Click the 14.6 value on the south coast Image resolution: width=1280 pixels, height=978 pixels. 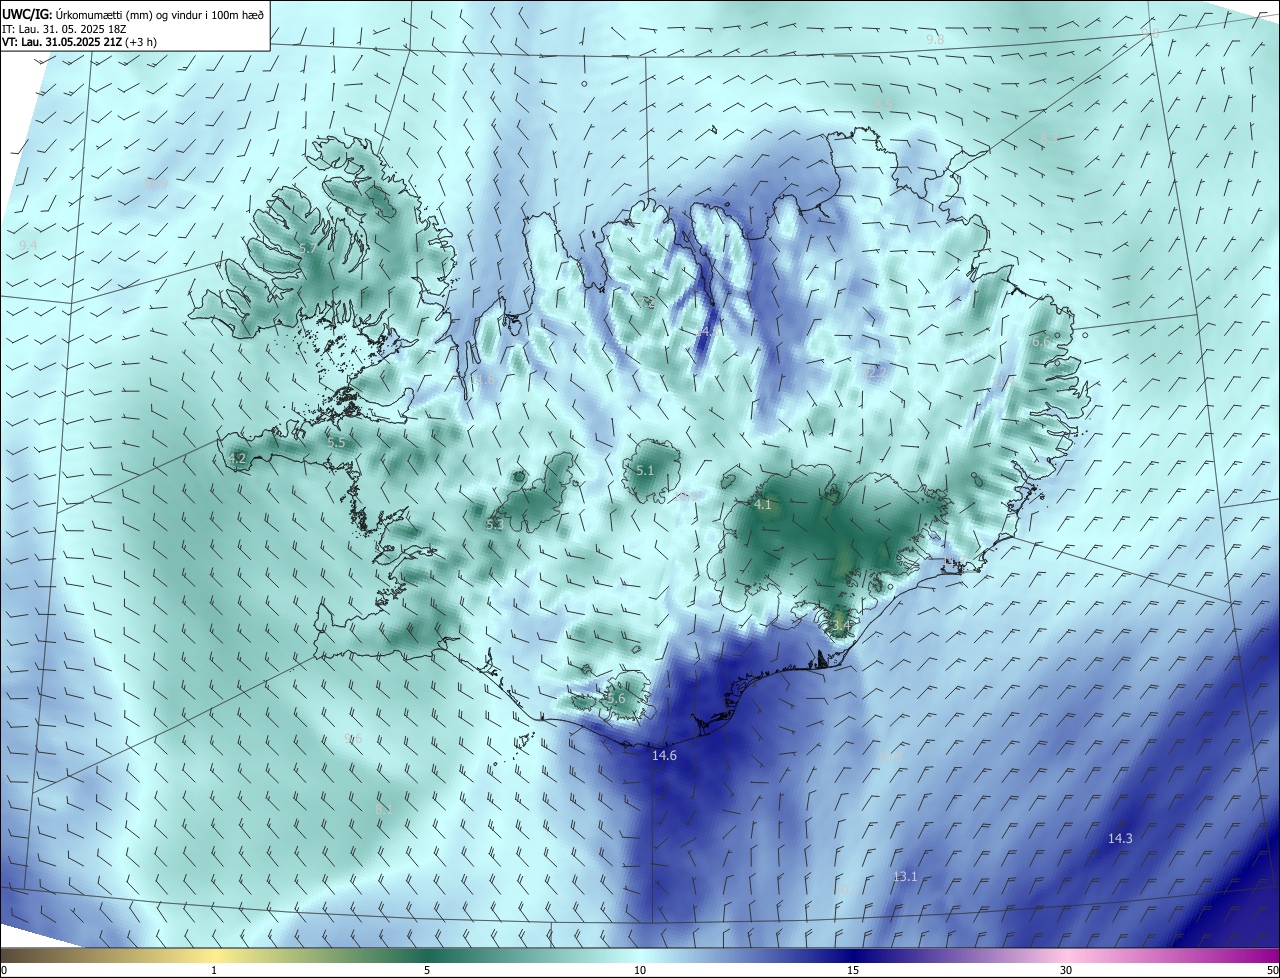pos(664,756)
